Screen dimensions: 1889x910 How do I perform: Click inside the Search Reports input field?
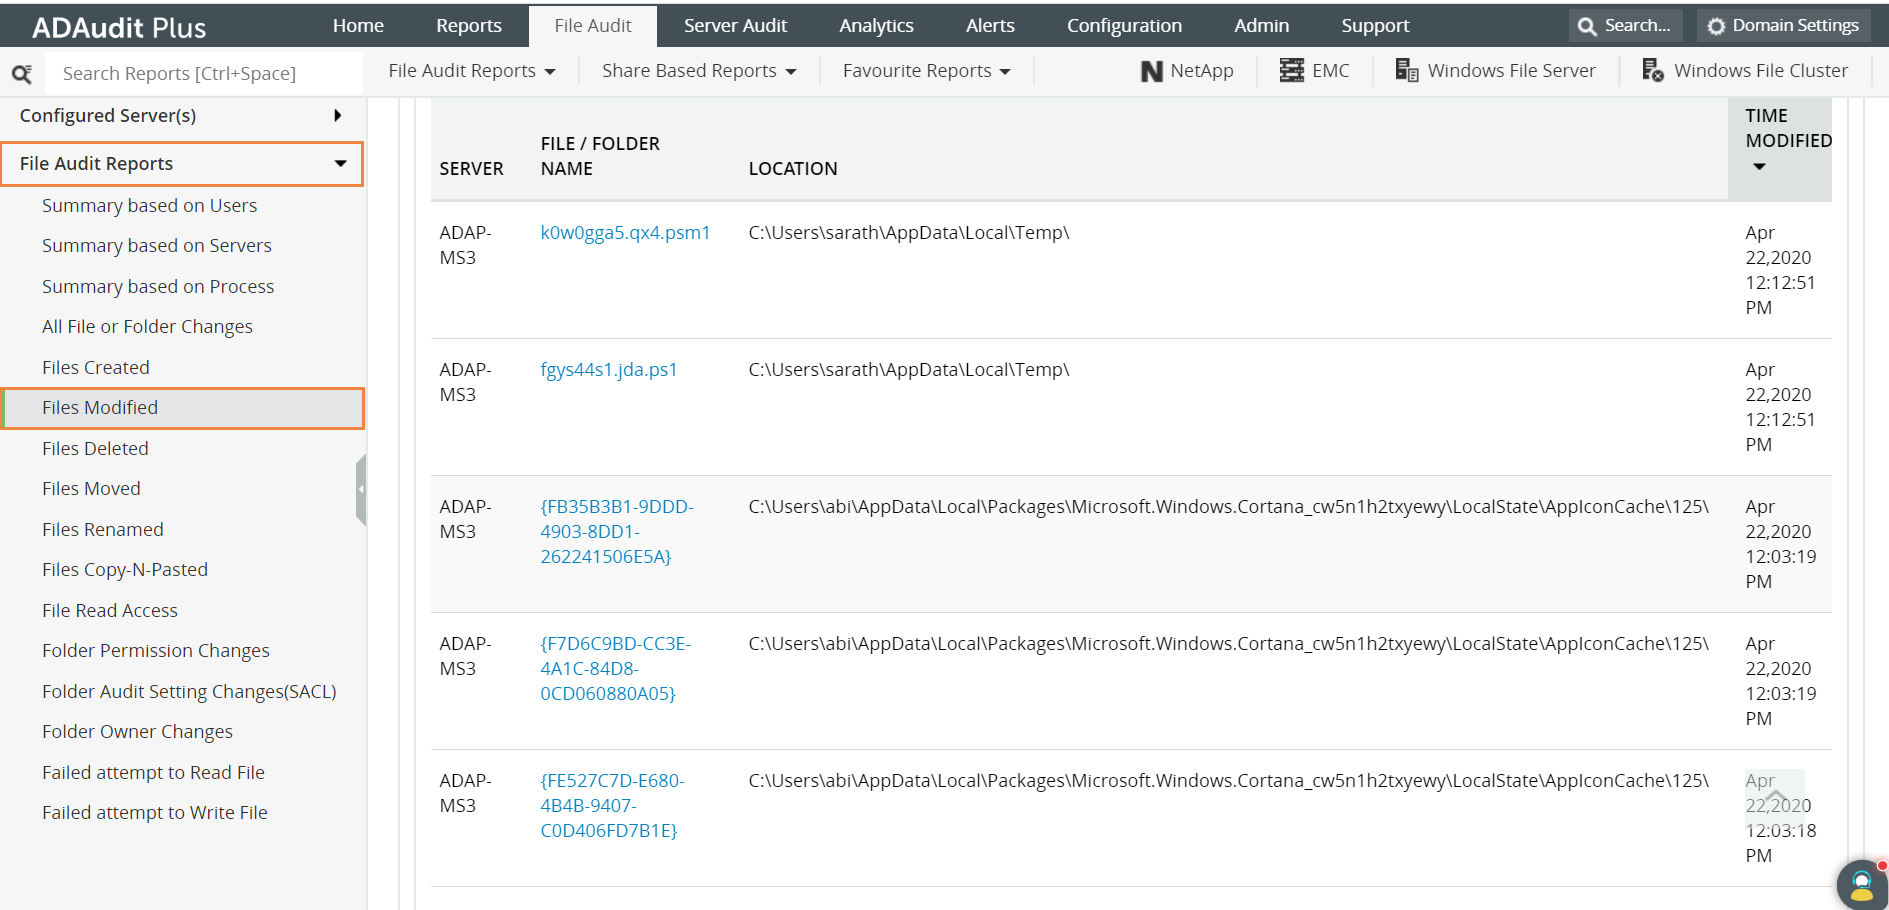pos(200,72)
